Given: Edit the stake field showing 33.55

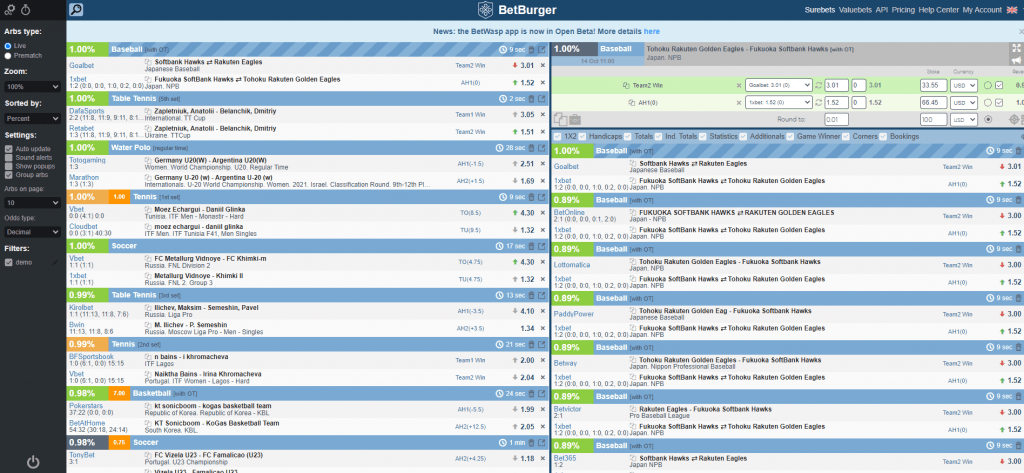Looking at the screenshot, I should click(933, 85).
